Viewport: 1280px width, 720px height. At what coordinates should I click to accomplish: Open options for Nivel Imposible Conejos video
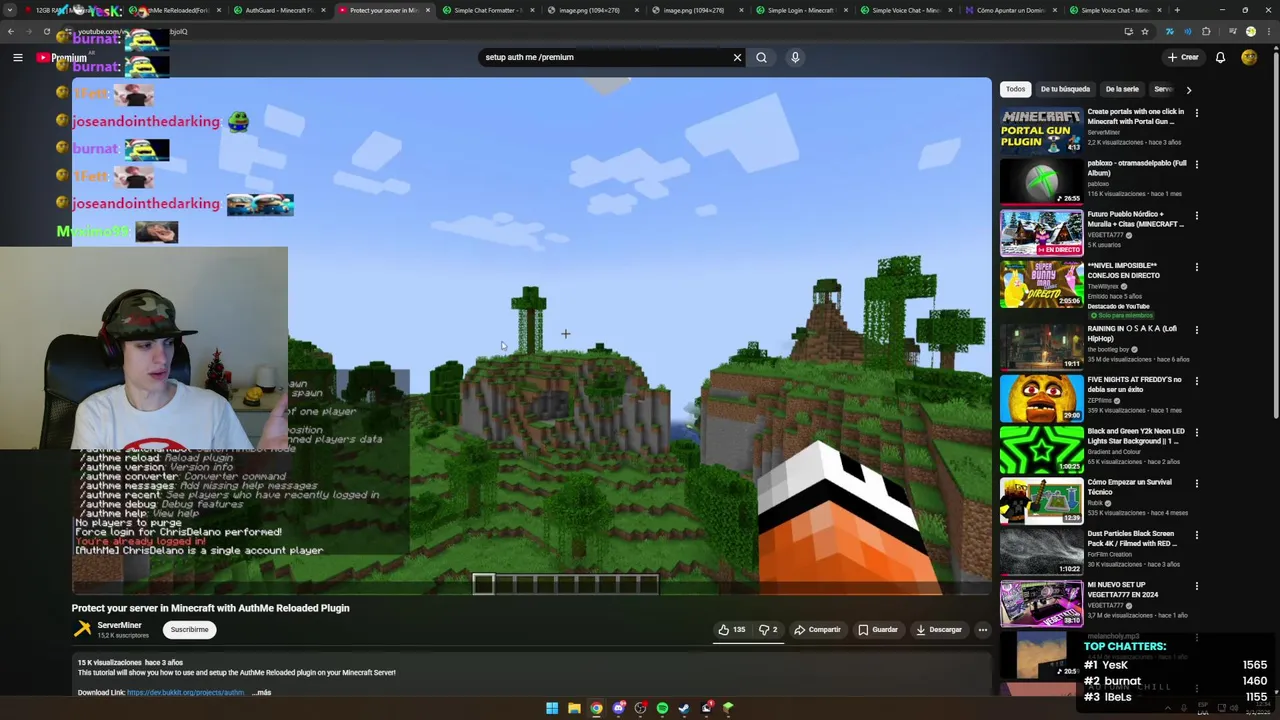(1196, 267)
